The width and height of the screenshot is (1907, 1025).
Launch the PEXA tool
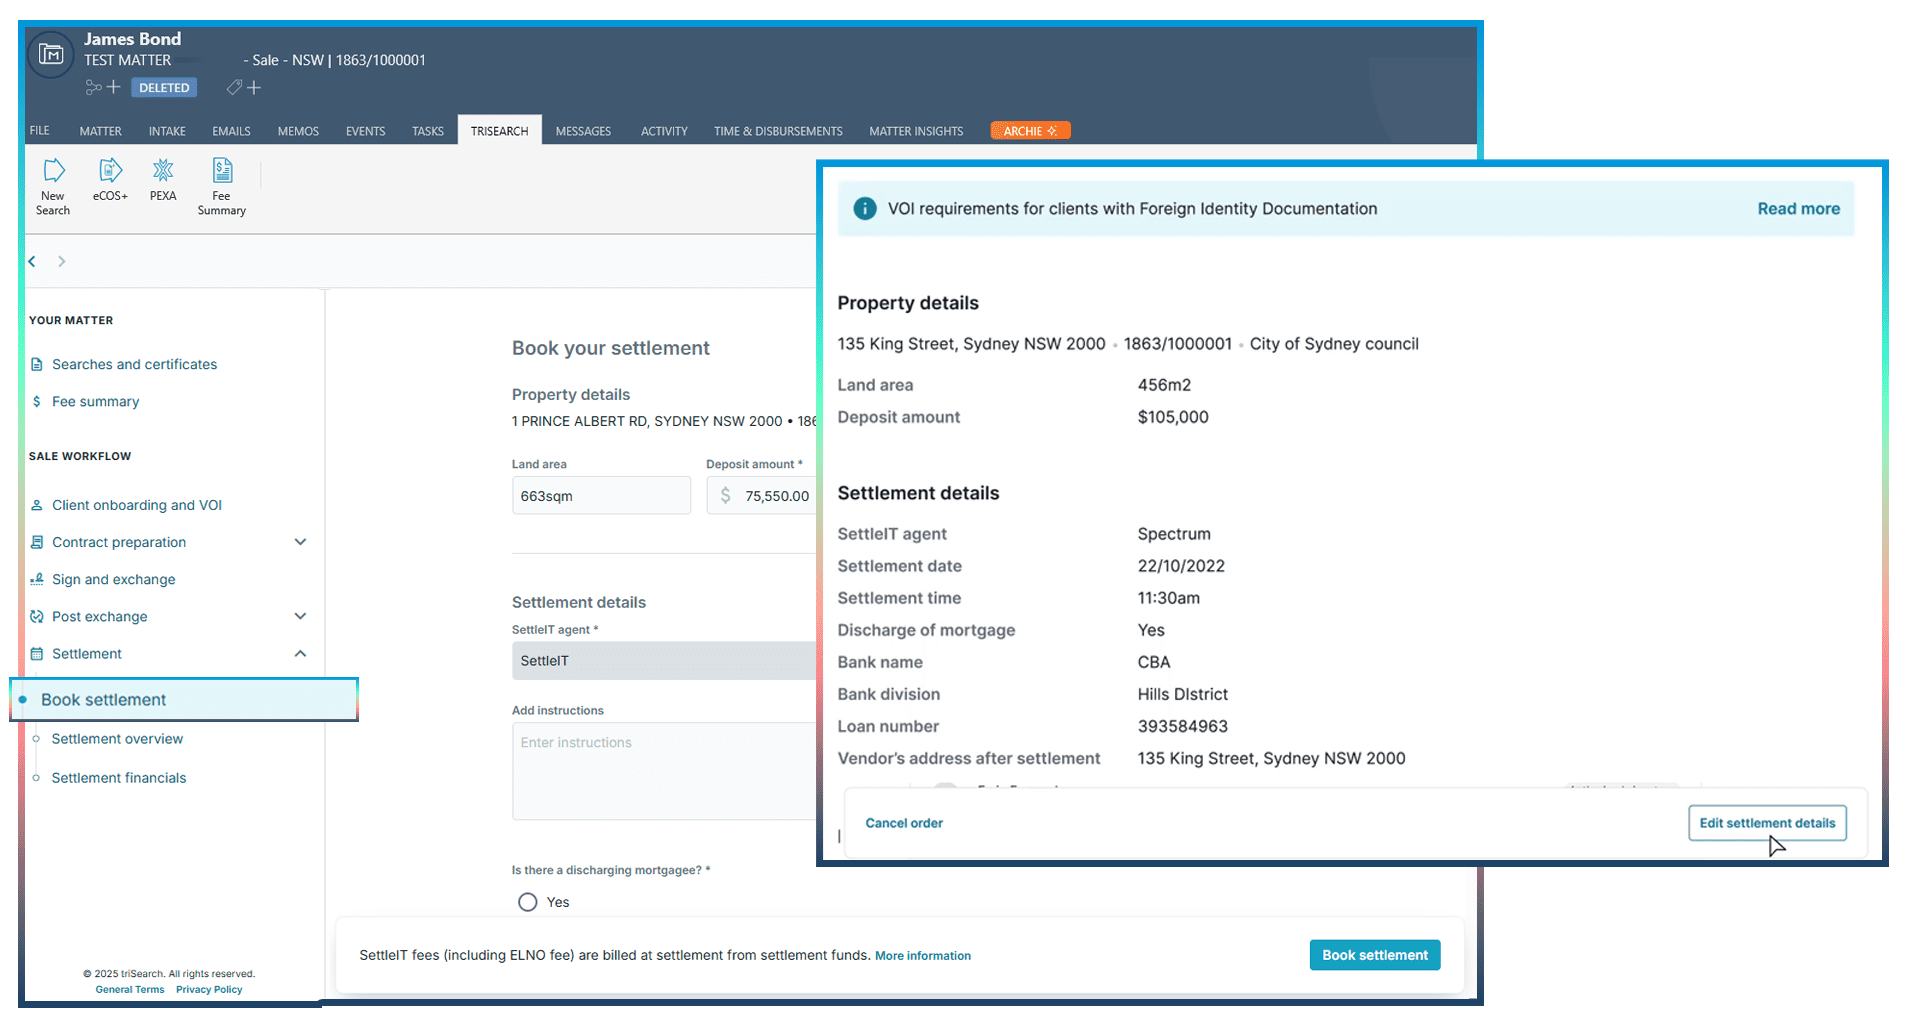(163, 180)
